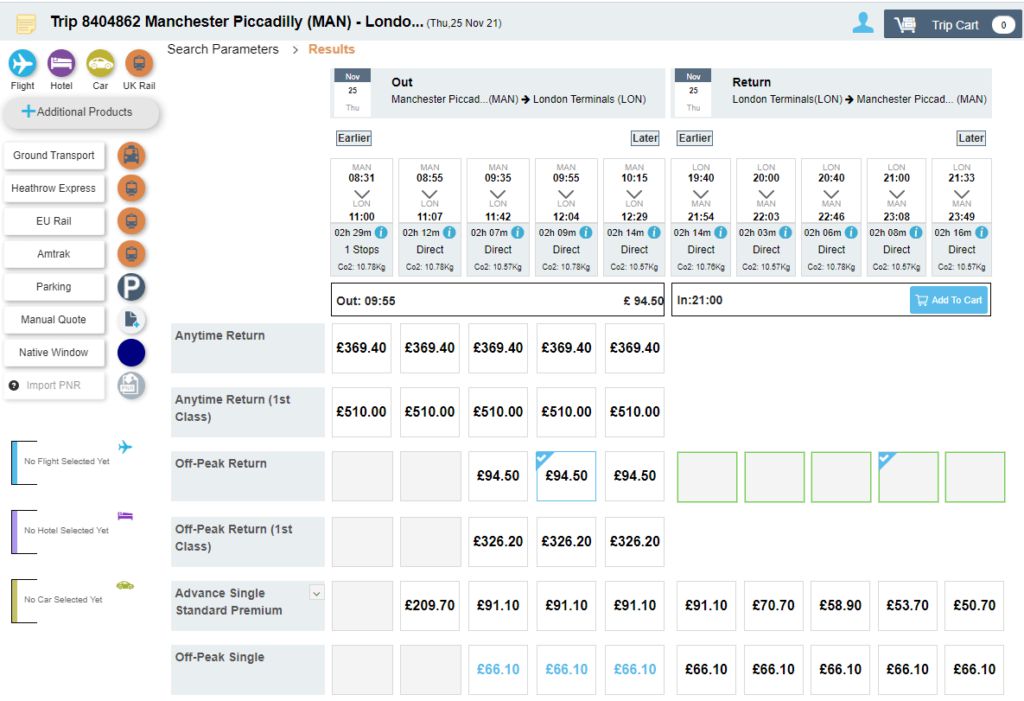Go to Search Parameters breadcrumb
The image size is (1024, 701).
[223, 49]
